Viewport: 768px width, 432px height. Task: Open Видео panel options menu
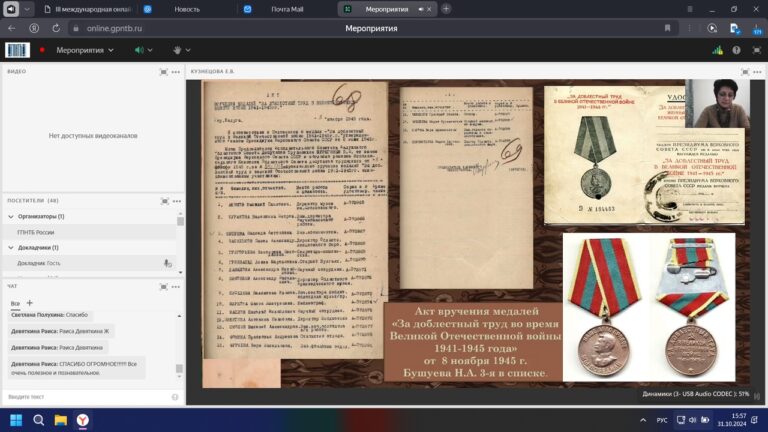point(177,72)
